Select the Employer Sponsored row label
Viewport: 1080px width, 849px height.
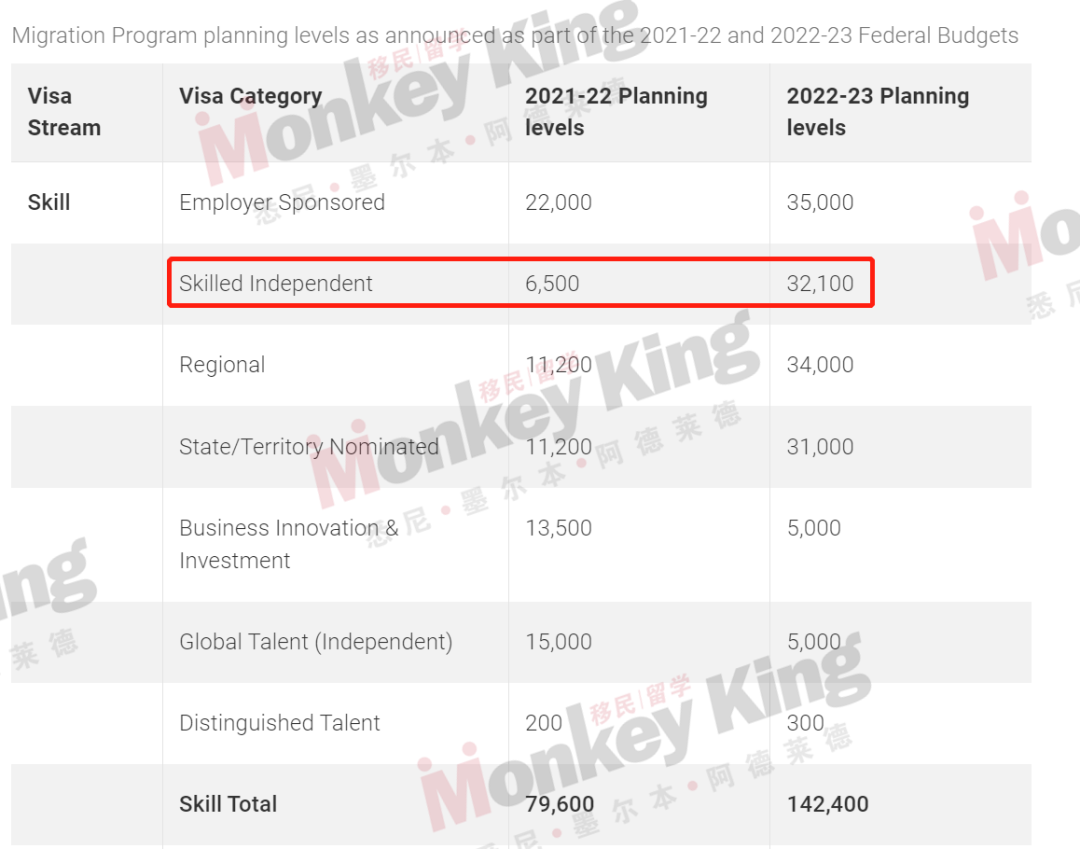coord(282,202)
